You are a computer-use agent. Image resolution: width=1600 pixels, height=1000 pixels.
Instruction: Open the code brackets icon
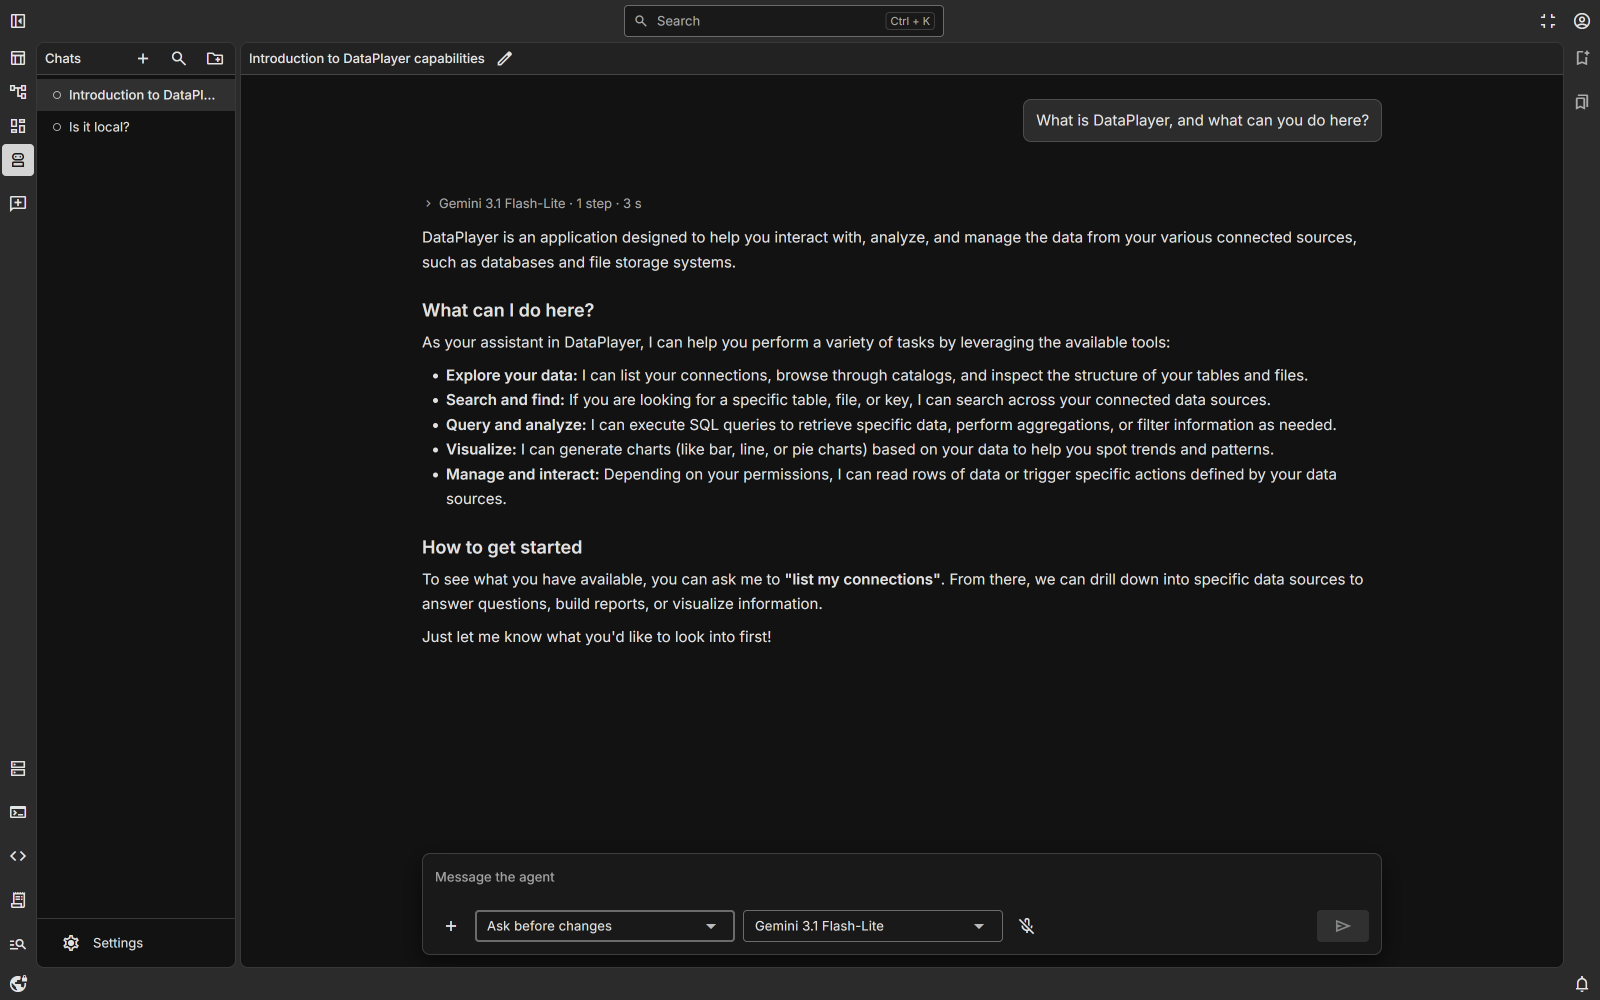coord(18,857)
